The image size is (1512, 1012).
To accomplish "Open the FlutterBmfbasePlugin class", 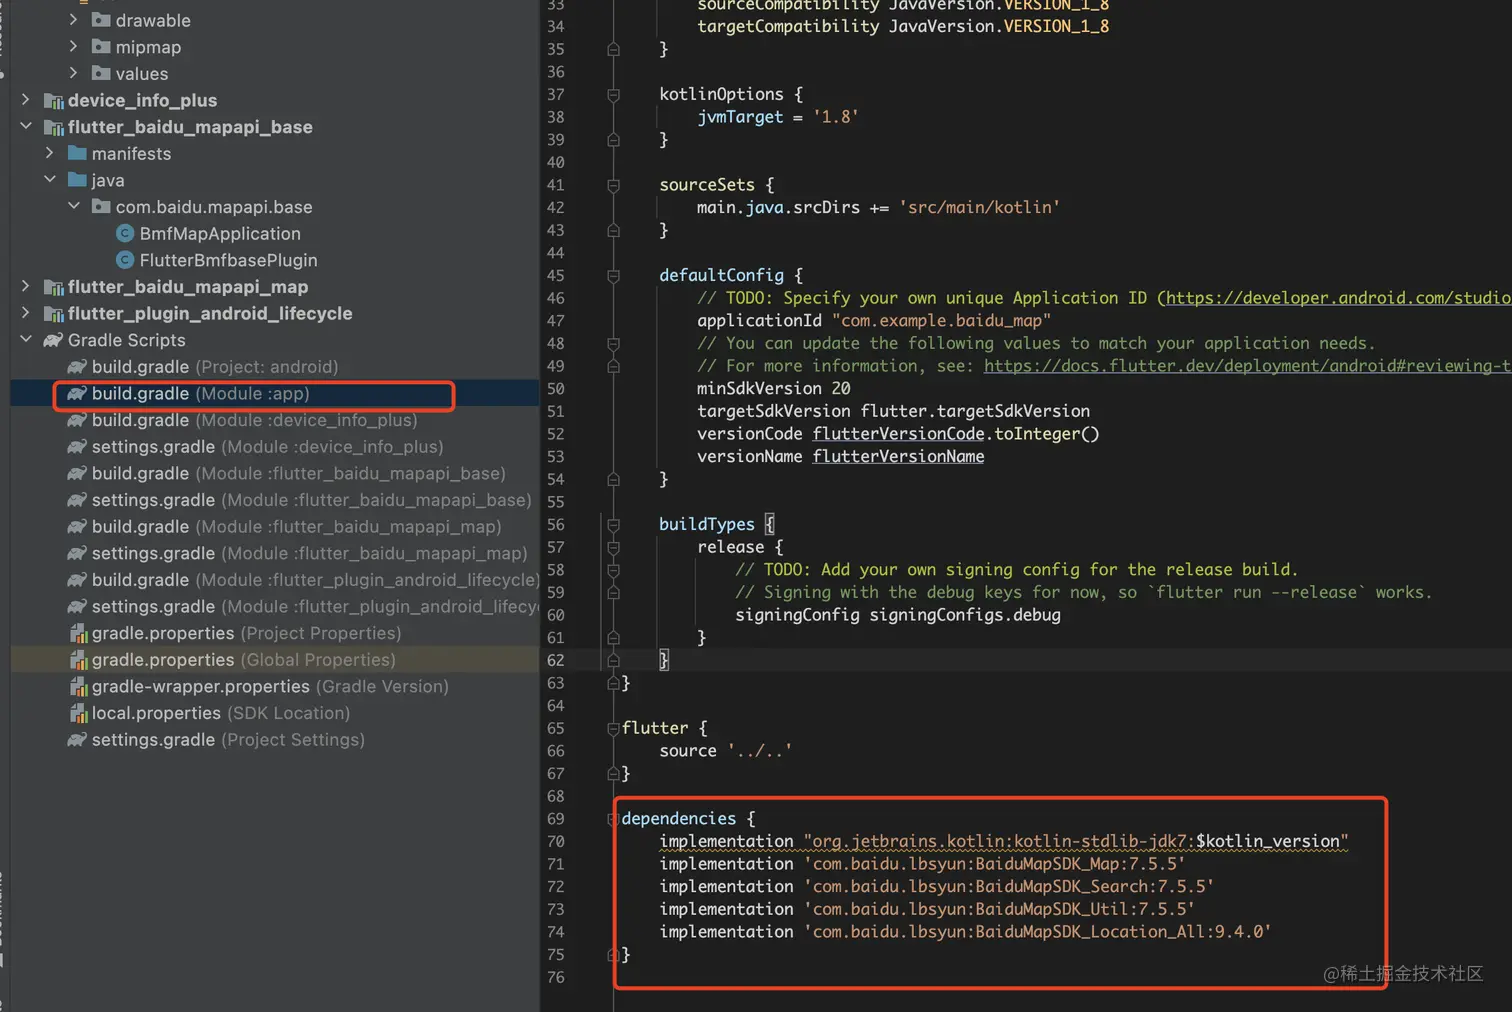I will click(228, 260).
